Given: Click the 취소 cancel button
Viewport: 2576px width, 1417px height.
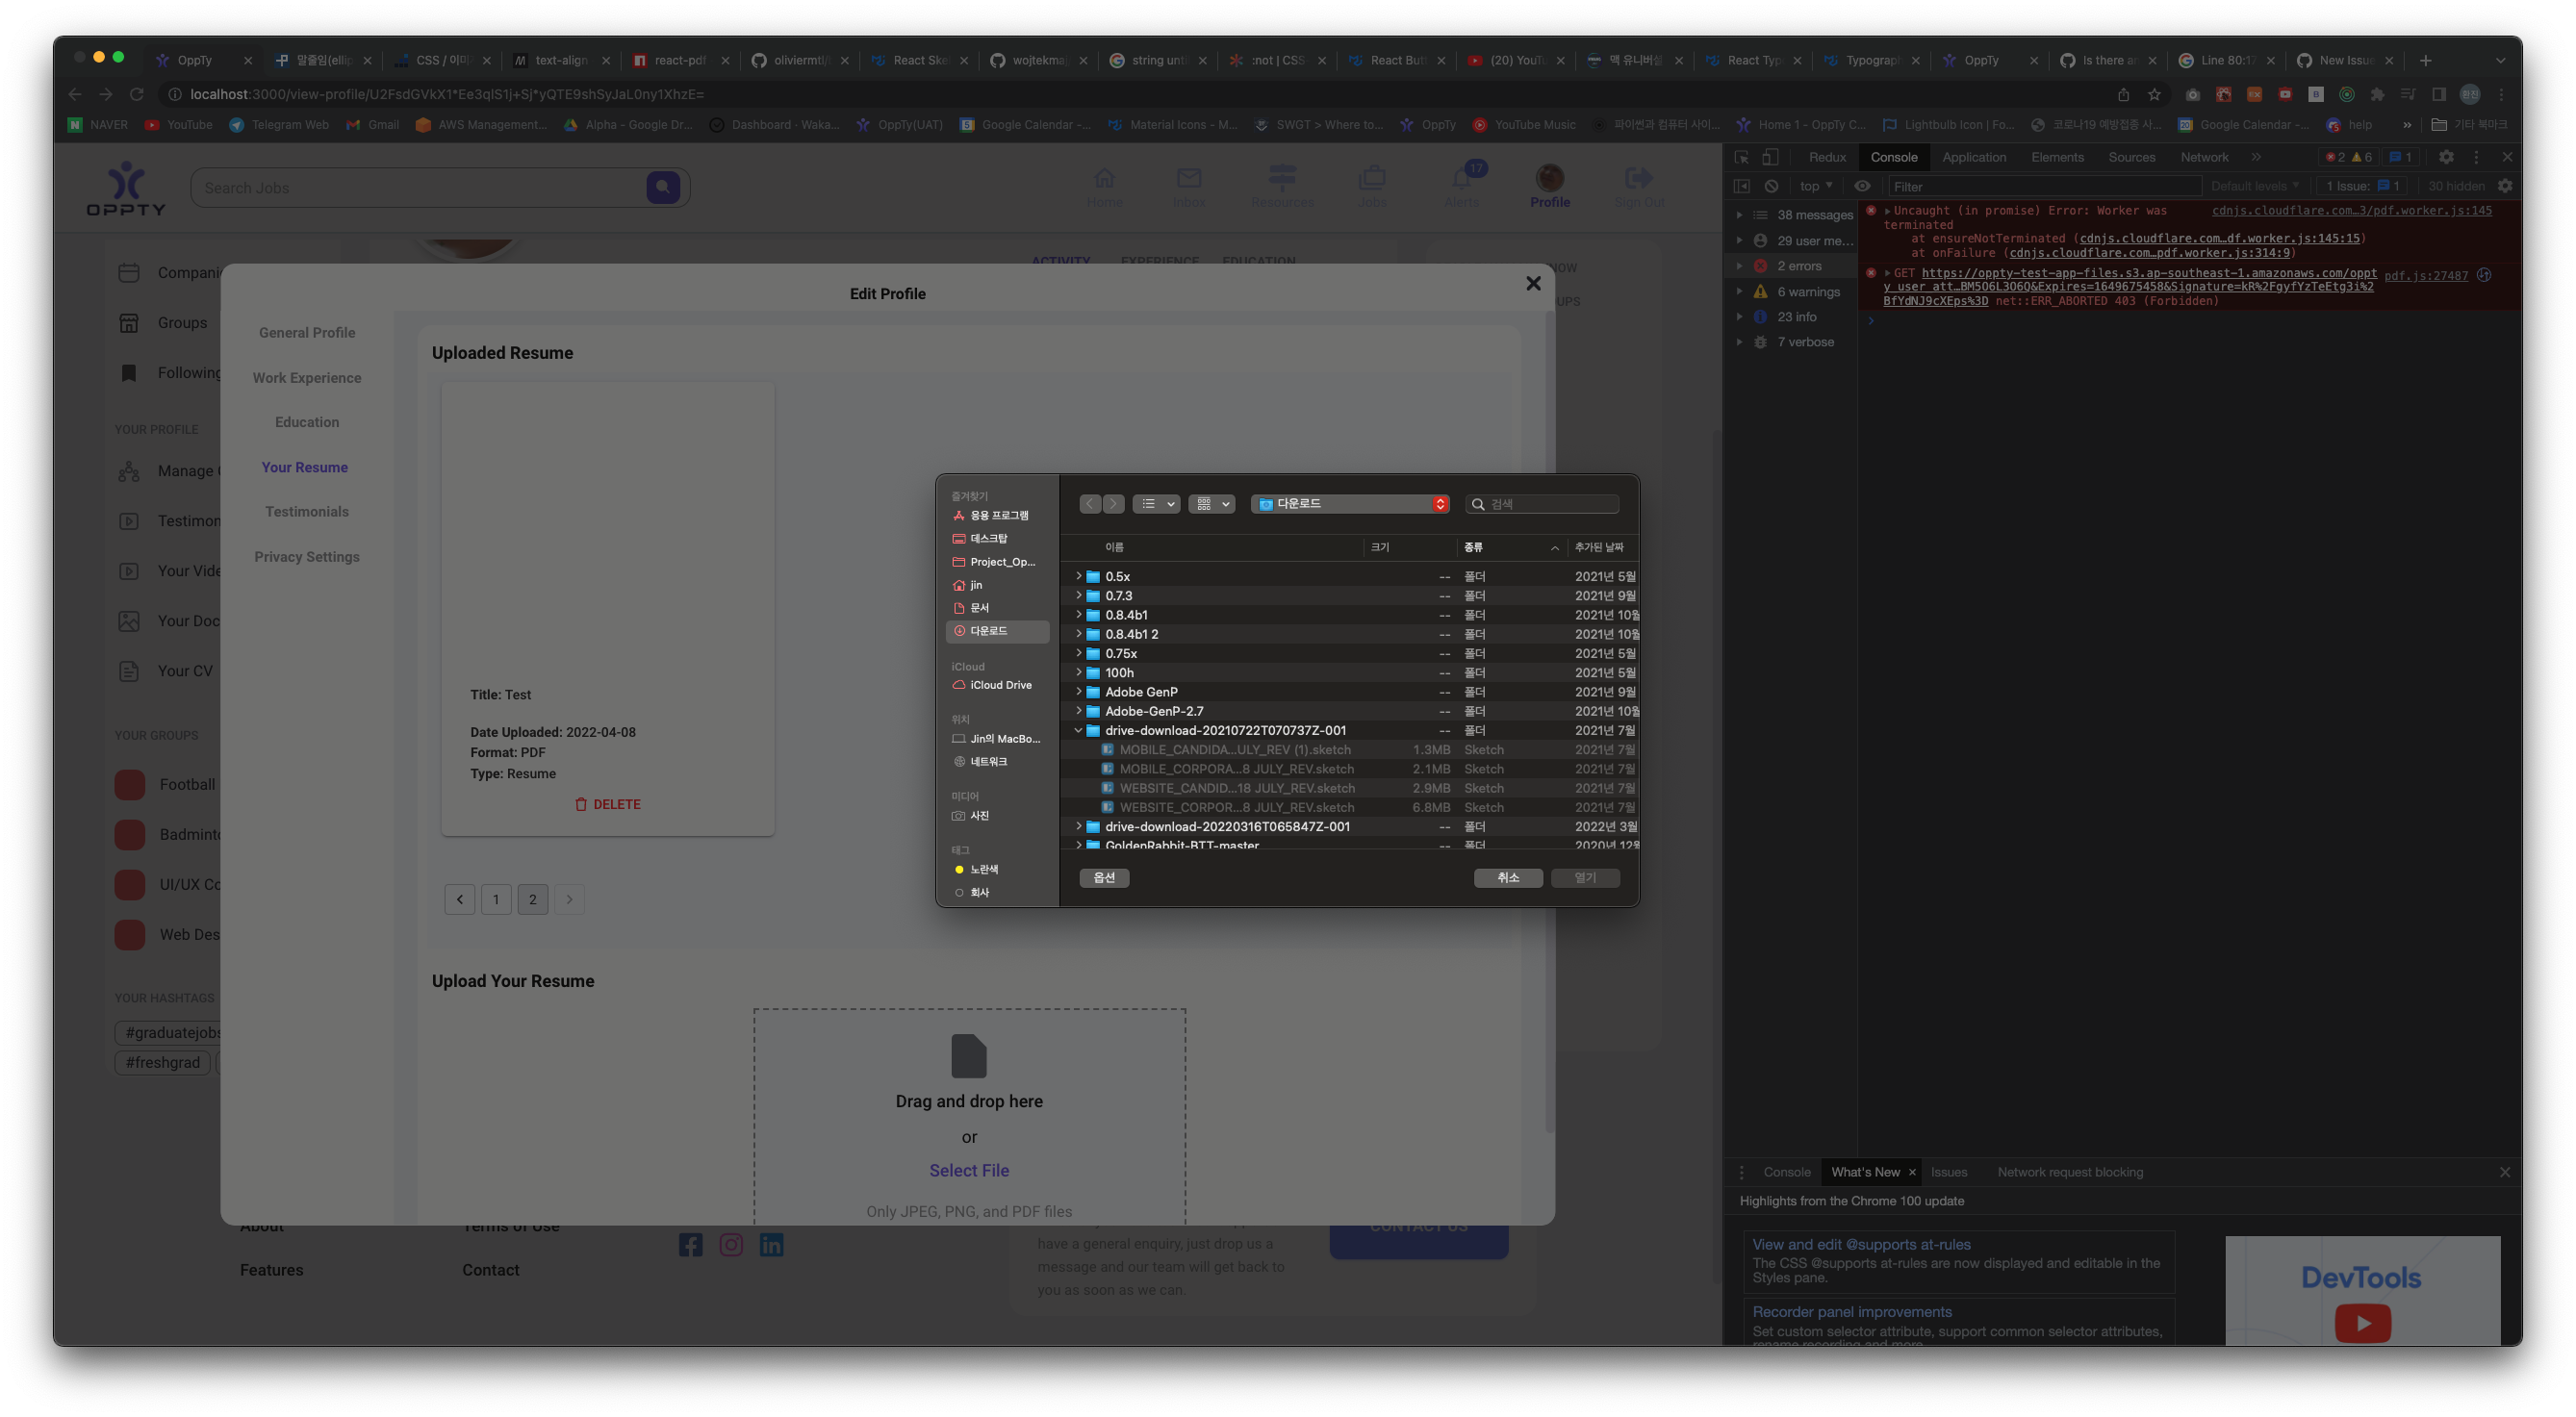Looking at the screenshot, I should (x=1508, y=877).
